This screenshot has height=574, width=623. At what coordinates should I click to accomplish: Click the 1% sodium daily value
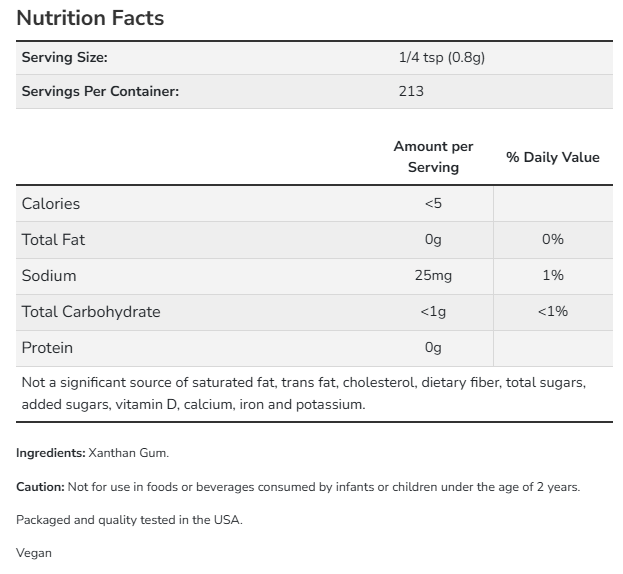click(x=552, y=275)
